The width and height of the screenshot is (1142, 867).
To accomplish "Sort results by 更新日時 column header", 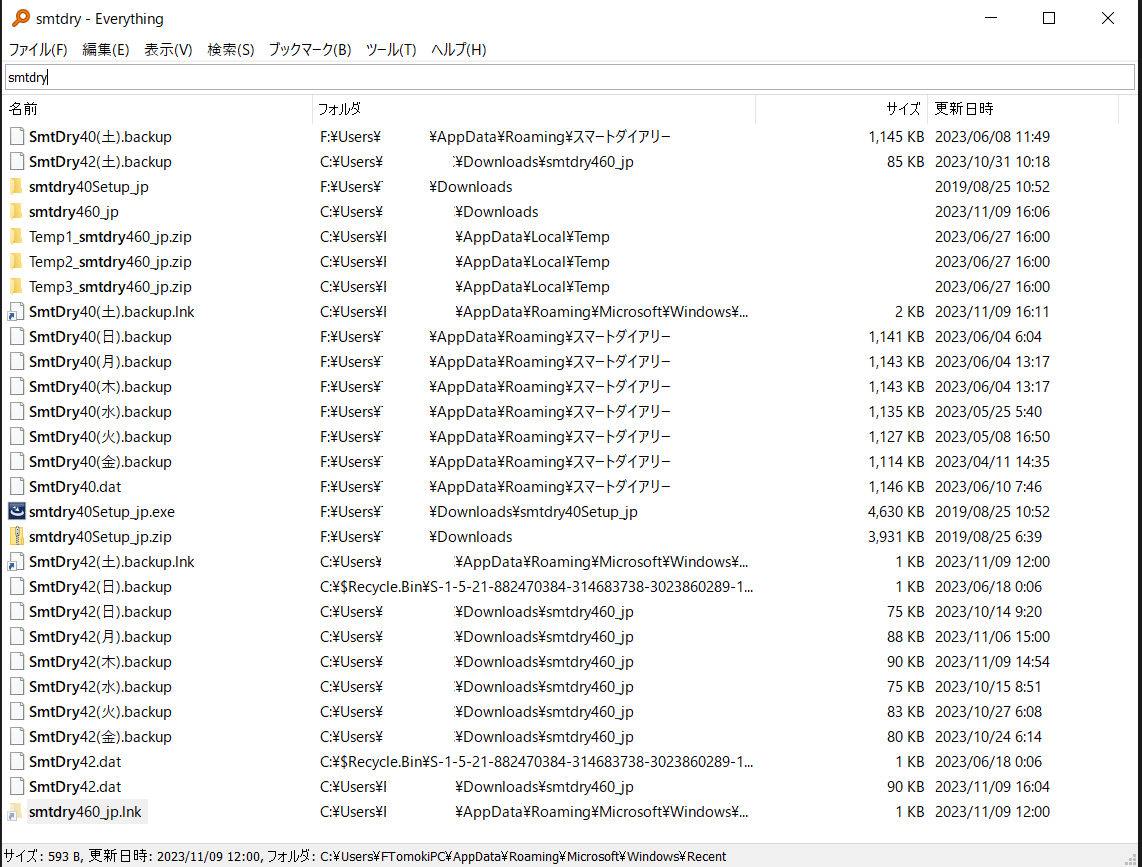I will (x=1023, y=109).
